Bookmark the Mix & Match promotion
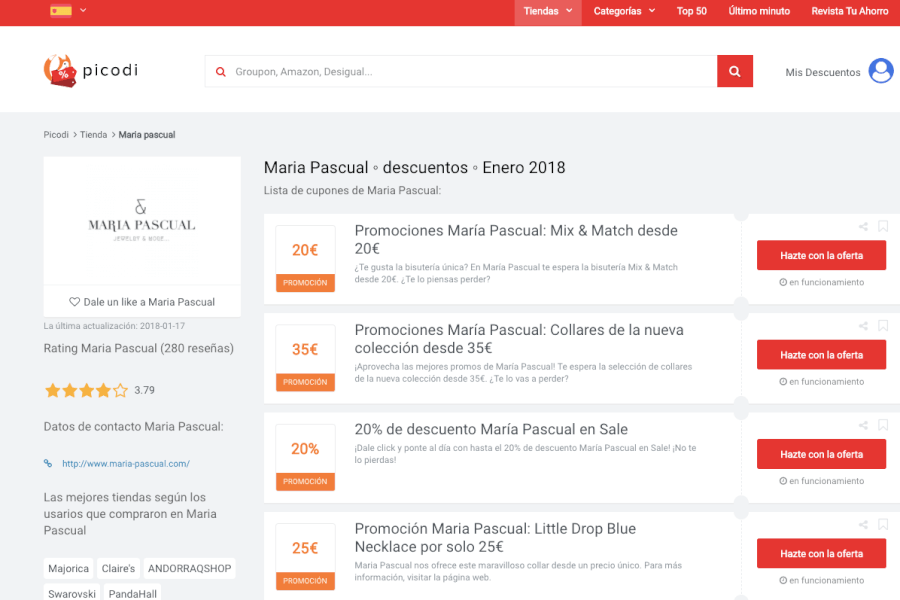 point(883,227)
